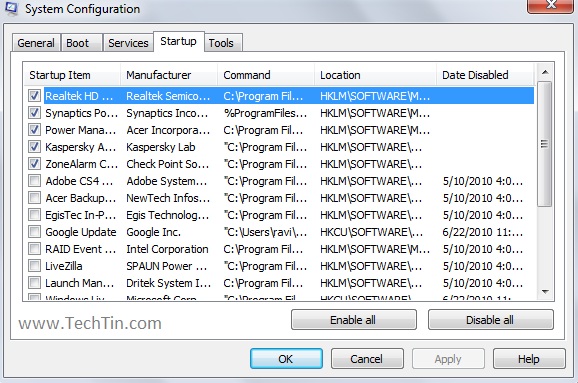Check the EgisTec In-P... checkbox
The height and width of the screenshot is (383, 578).
pyautogui.click(x=34, y=215)
